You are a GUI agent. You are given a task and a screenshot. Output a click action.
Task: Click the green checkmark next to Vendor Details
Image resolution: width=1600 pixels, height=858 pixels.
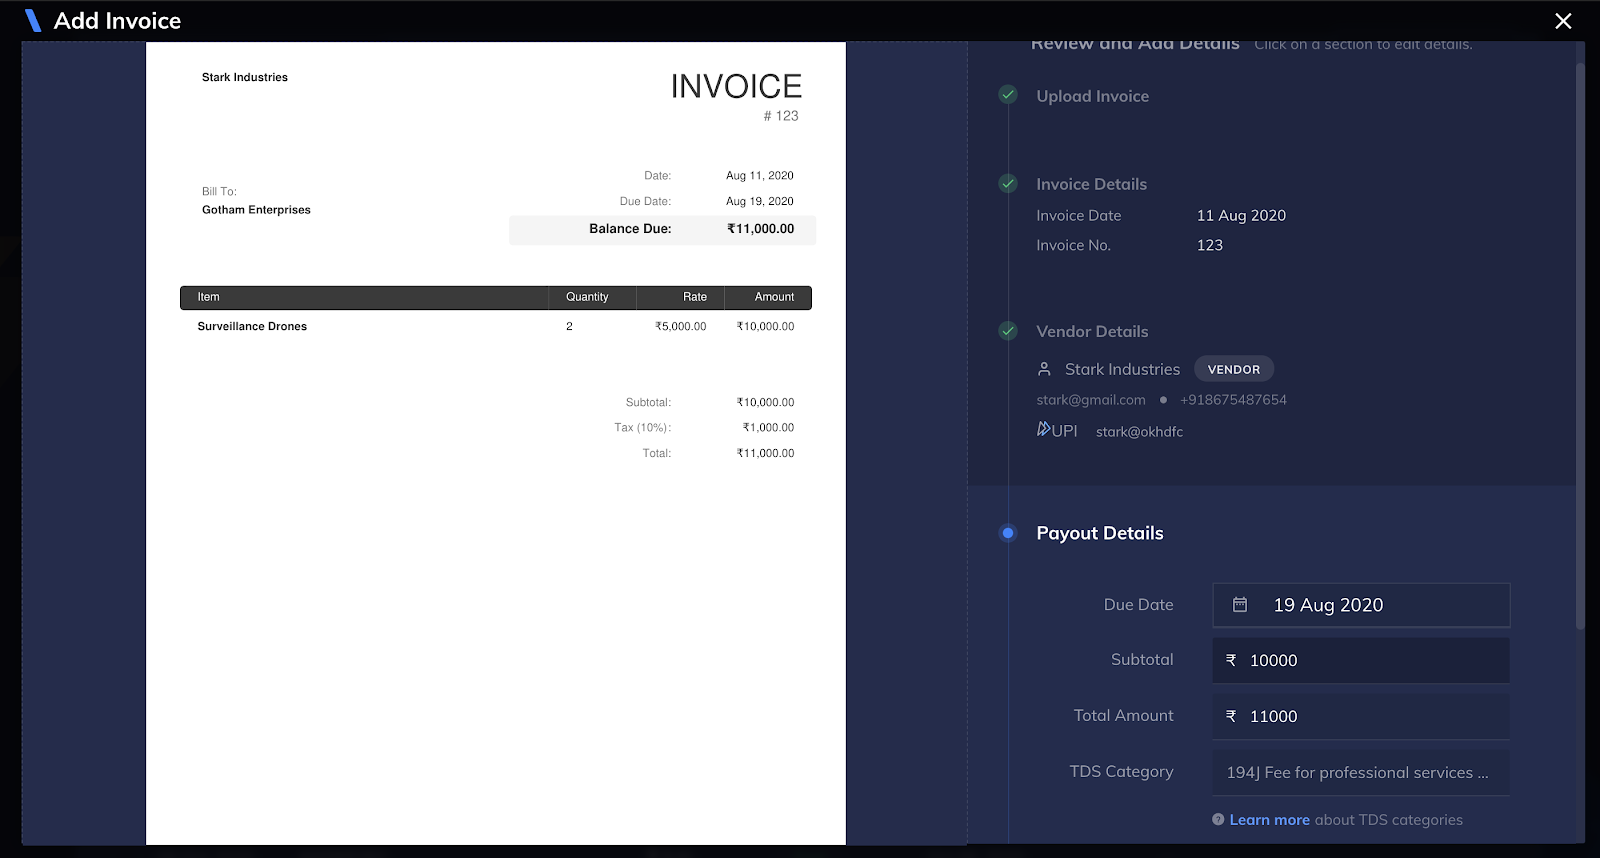click(x=1008, y=331)
